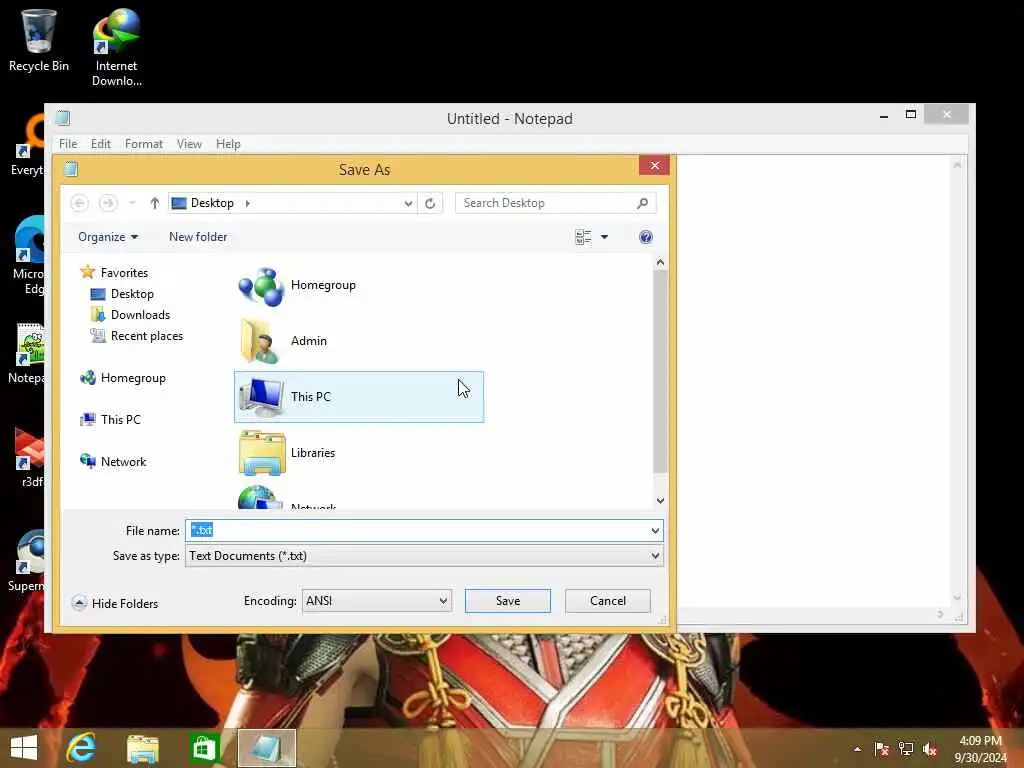Open Action Center flag tray icon
Viewport: 1024px width, 768px height.
click(881, 749)
